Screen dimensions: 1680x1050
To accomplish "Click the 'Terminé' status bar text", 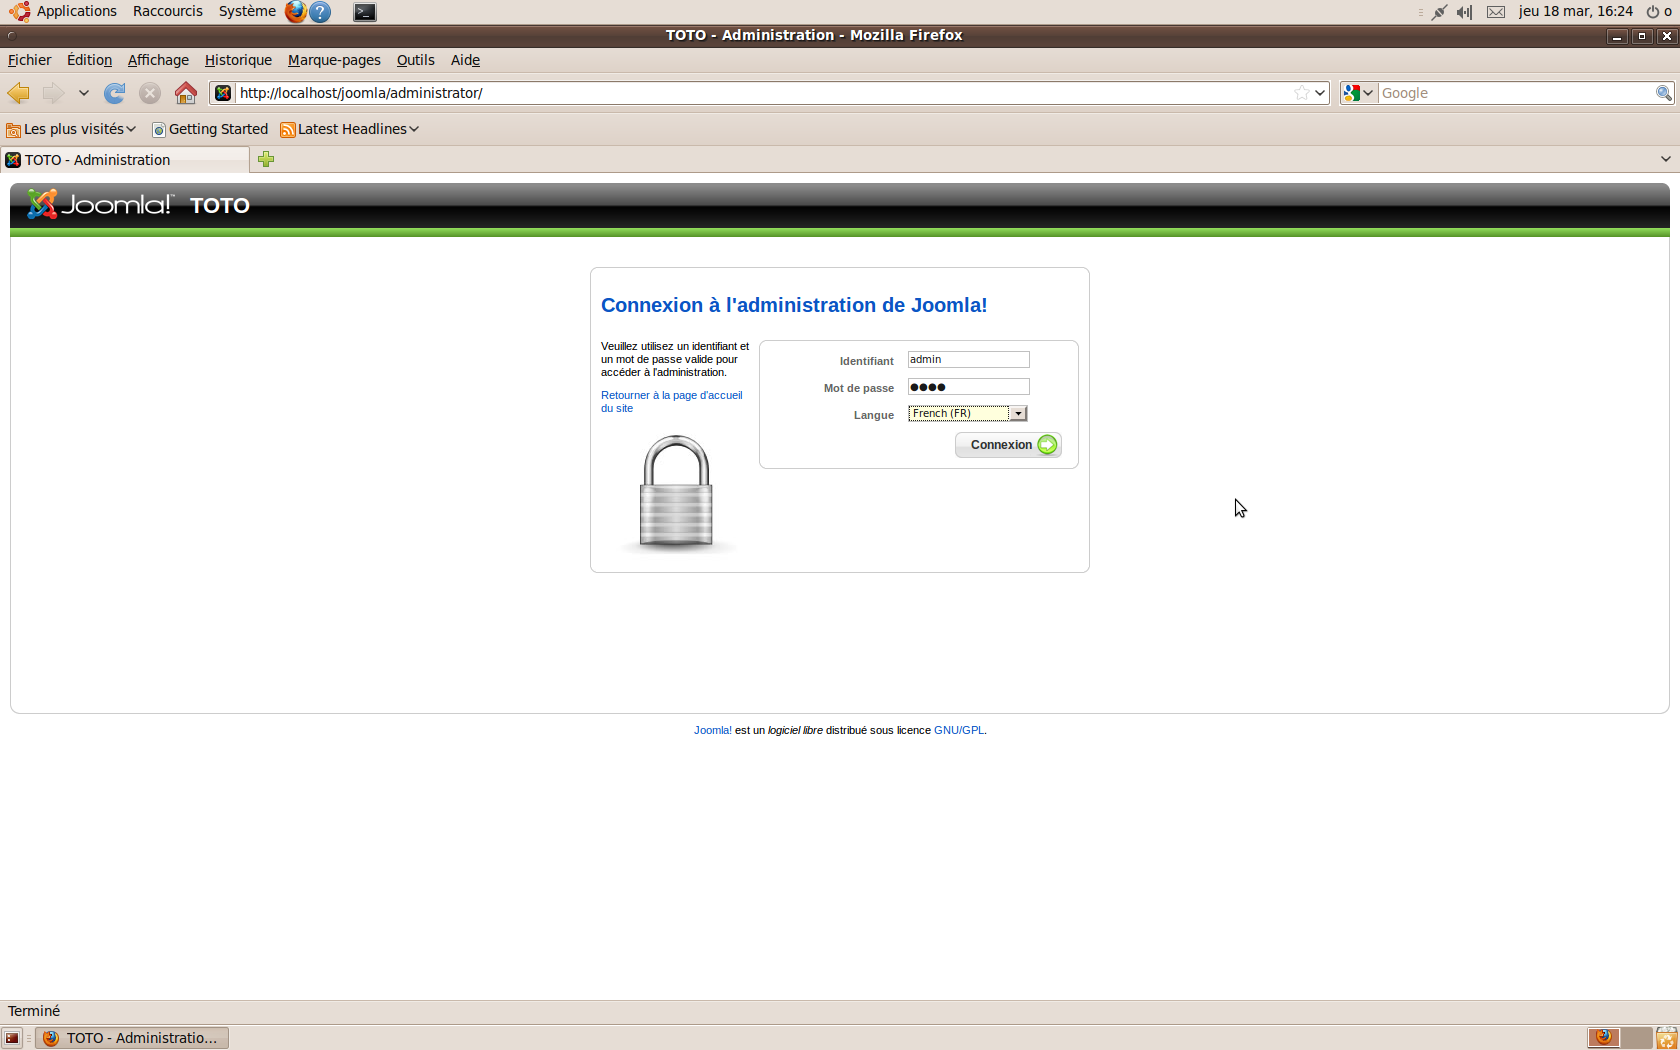I will coord(34,1011).
